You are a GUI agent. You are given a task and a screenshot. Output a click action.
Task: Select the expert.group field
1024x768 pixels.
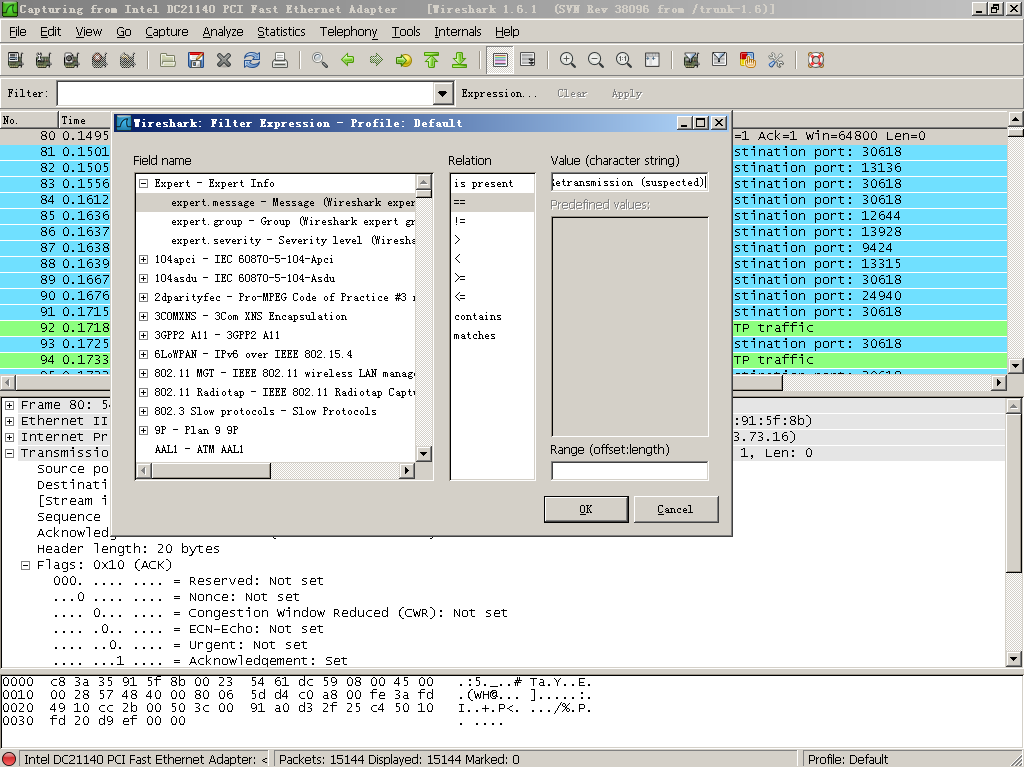point(276,221)
